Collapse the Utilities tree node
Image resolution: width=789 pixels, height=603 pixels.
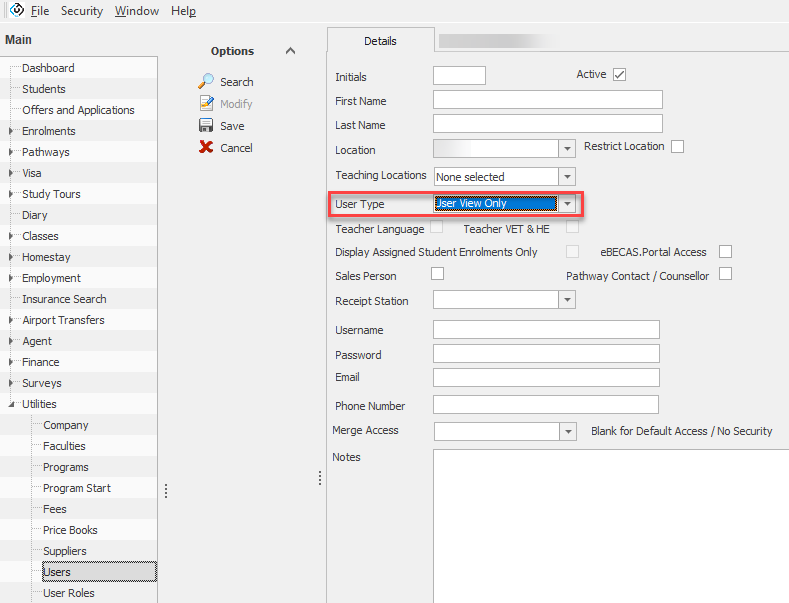pos(12,404)
